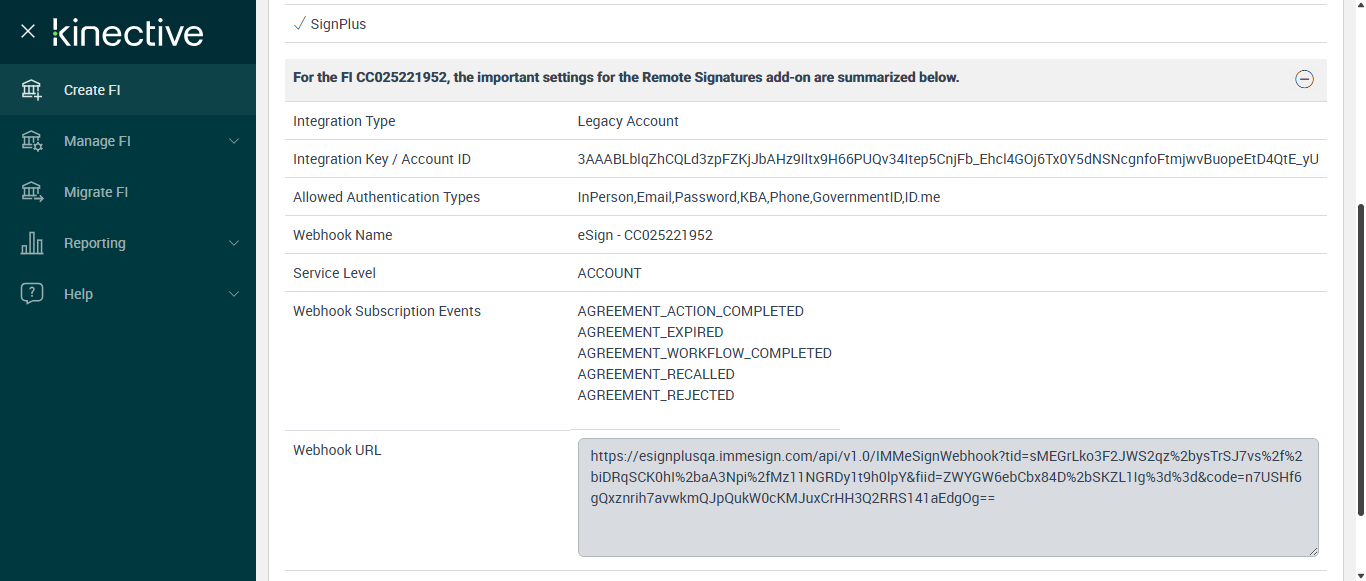
Task: Click the Help question bubble icon
Action: 32,294
